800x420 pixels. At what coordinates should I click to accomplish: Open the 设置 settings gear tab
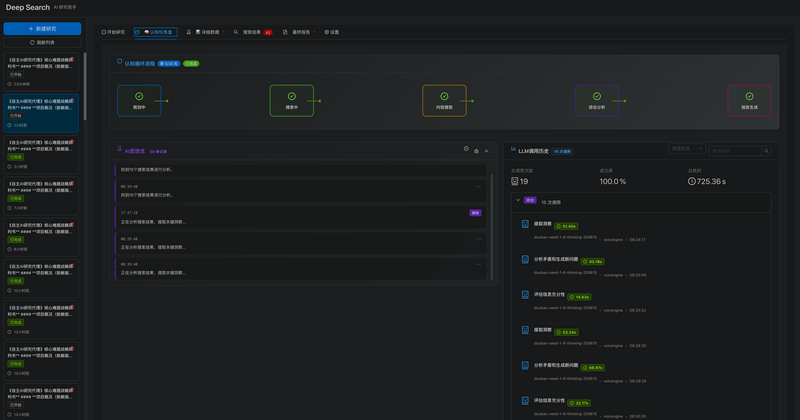coord(331,32)
